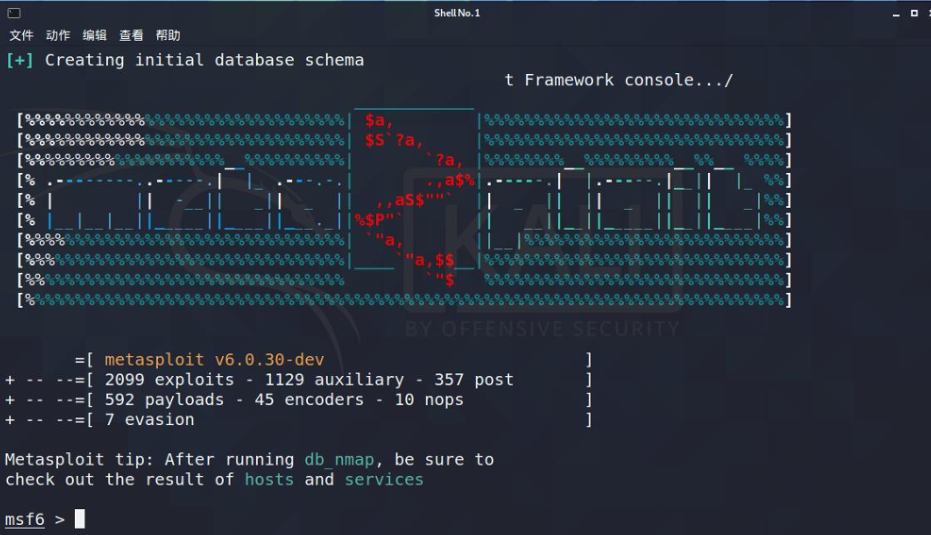Click the '2099 exploits' count text

(169, 380)
